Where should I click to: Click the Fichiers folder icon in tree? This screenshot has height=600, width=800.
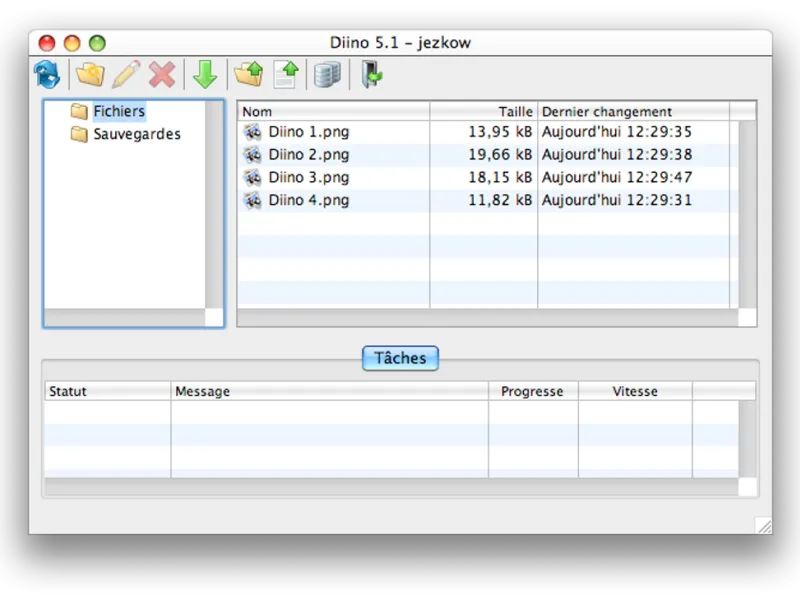79,111
